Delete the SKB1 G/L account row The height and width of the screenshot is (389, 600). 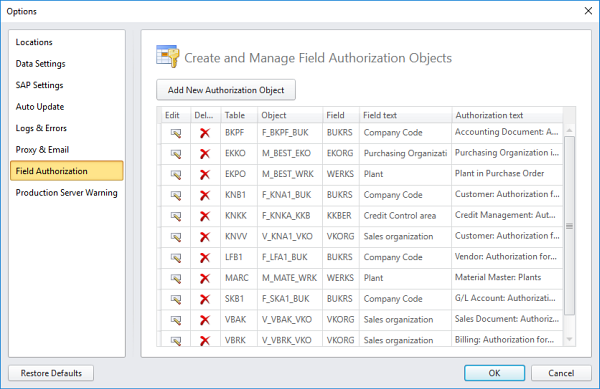coord(205,299)
